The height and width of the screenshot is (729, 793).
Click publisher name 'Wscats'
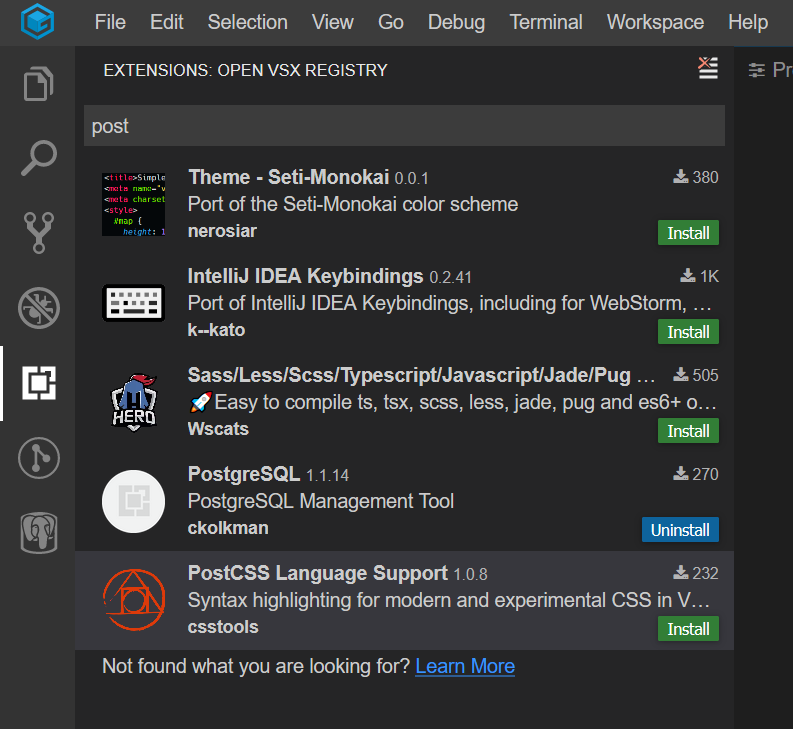click(218, 429)
